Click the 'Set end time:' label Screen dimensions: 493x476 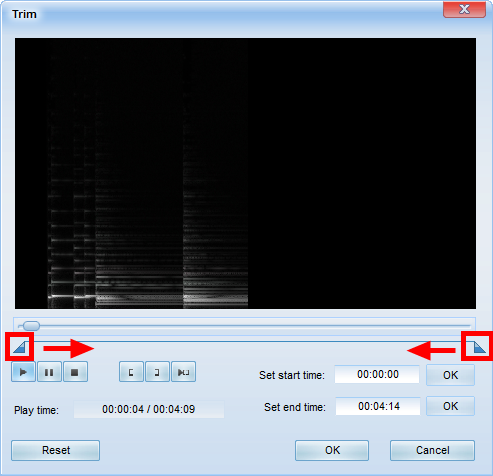pos(295,407)
